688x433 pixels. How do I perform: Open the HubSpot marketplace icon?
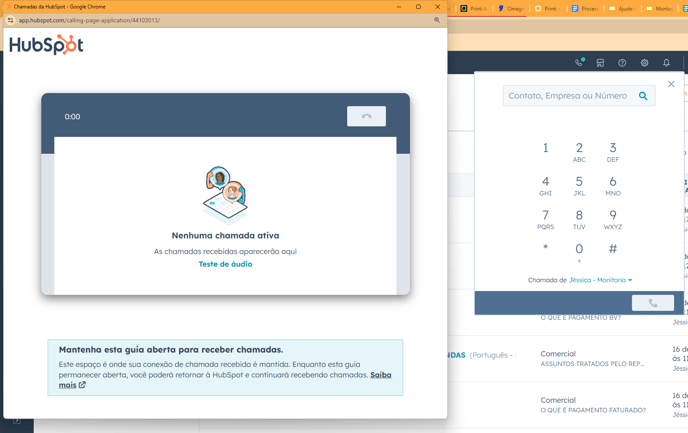coord(600,63)
